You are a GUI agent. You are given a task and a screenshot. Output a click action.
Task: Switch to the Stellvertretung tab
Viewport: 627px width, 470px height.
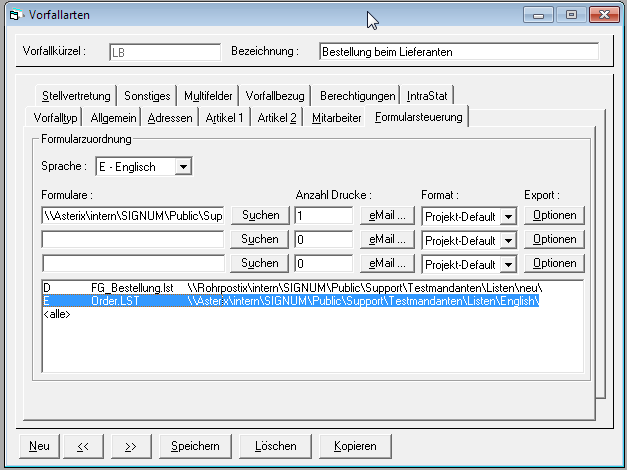pyautogui.click(x=78, y=96)
